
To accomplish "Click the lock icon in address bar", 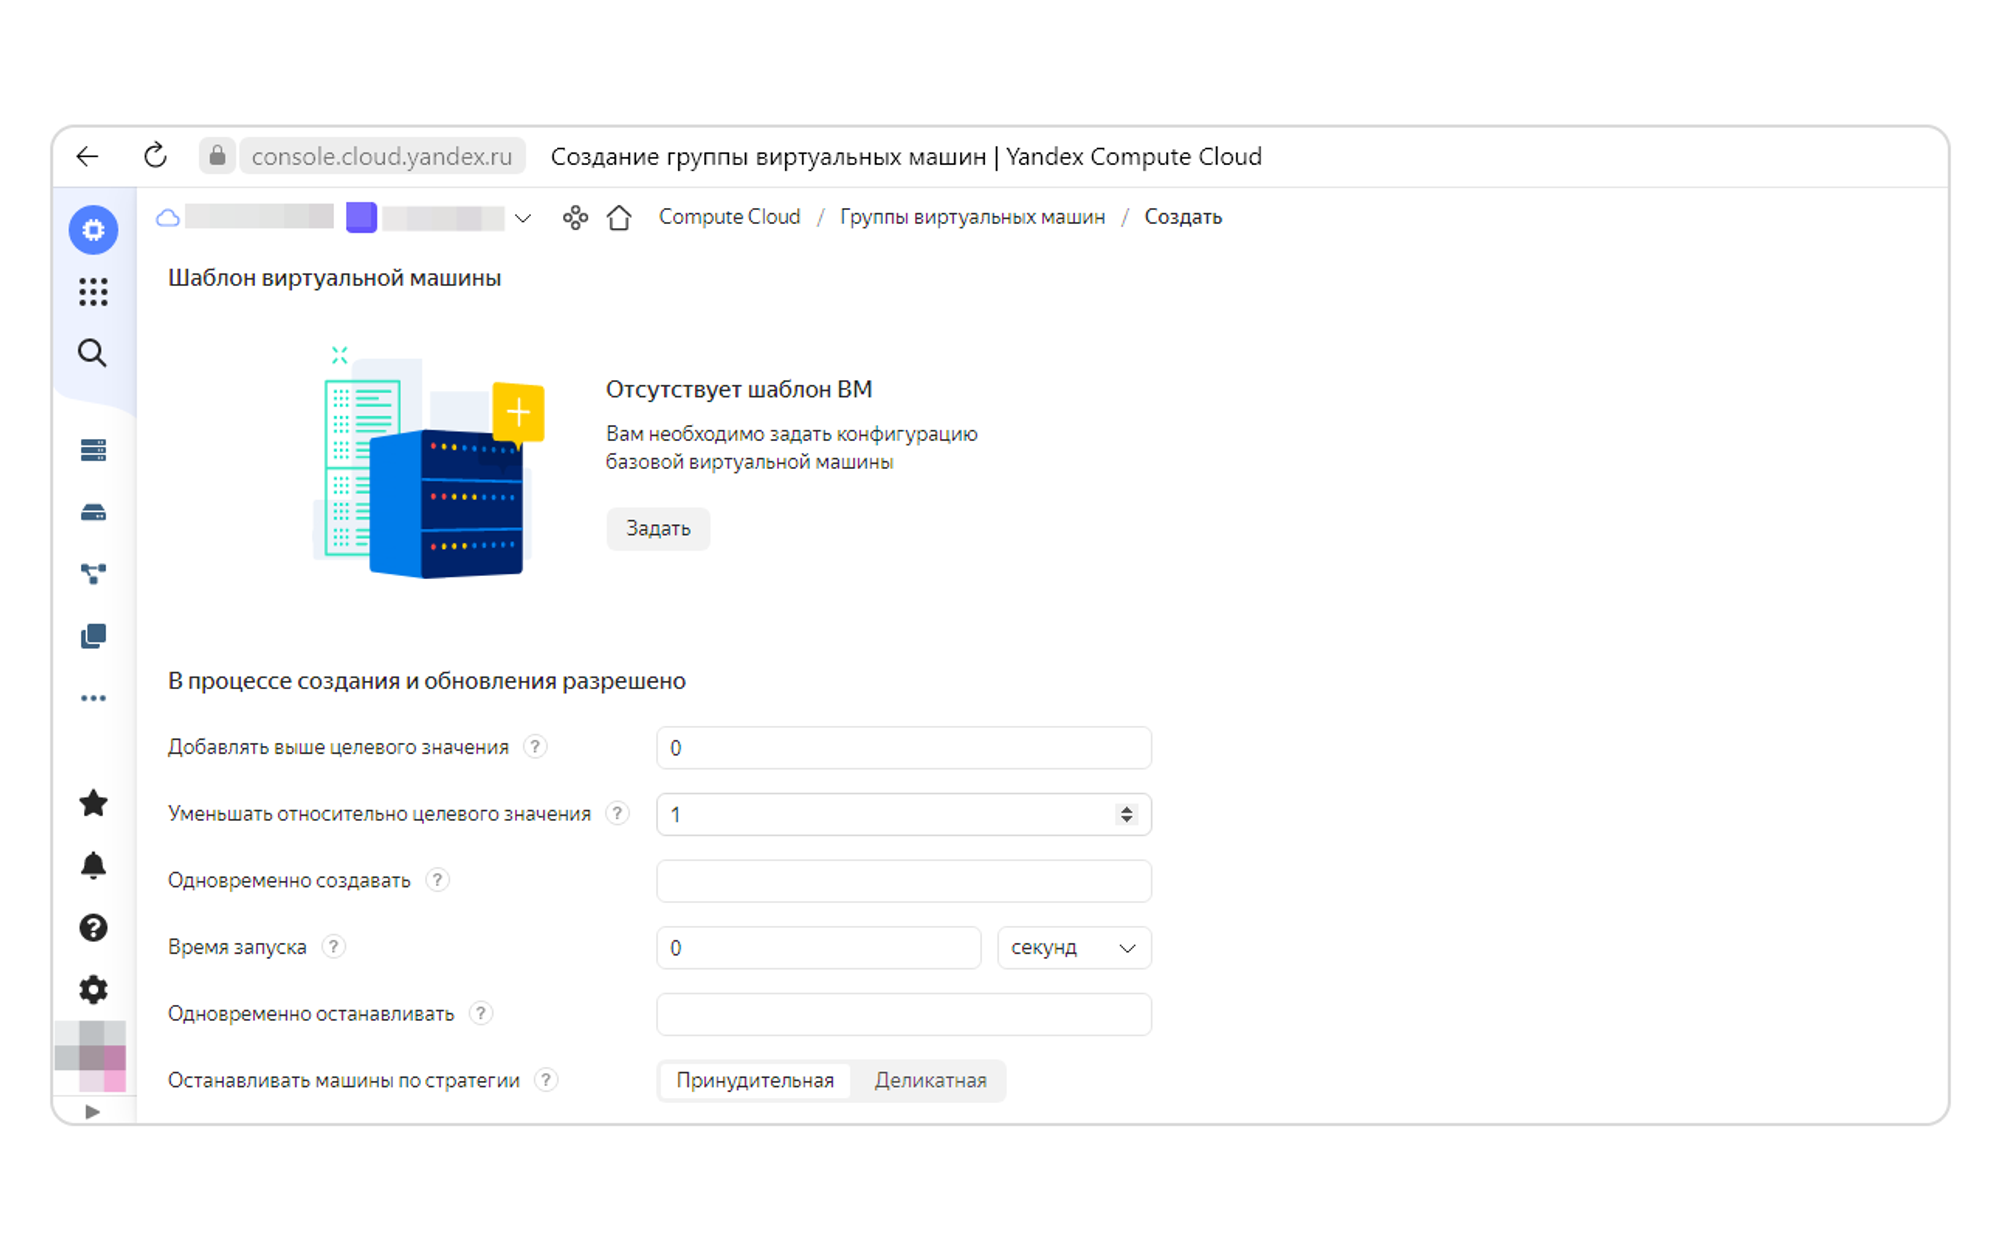I will 217,156.
